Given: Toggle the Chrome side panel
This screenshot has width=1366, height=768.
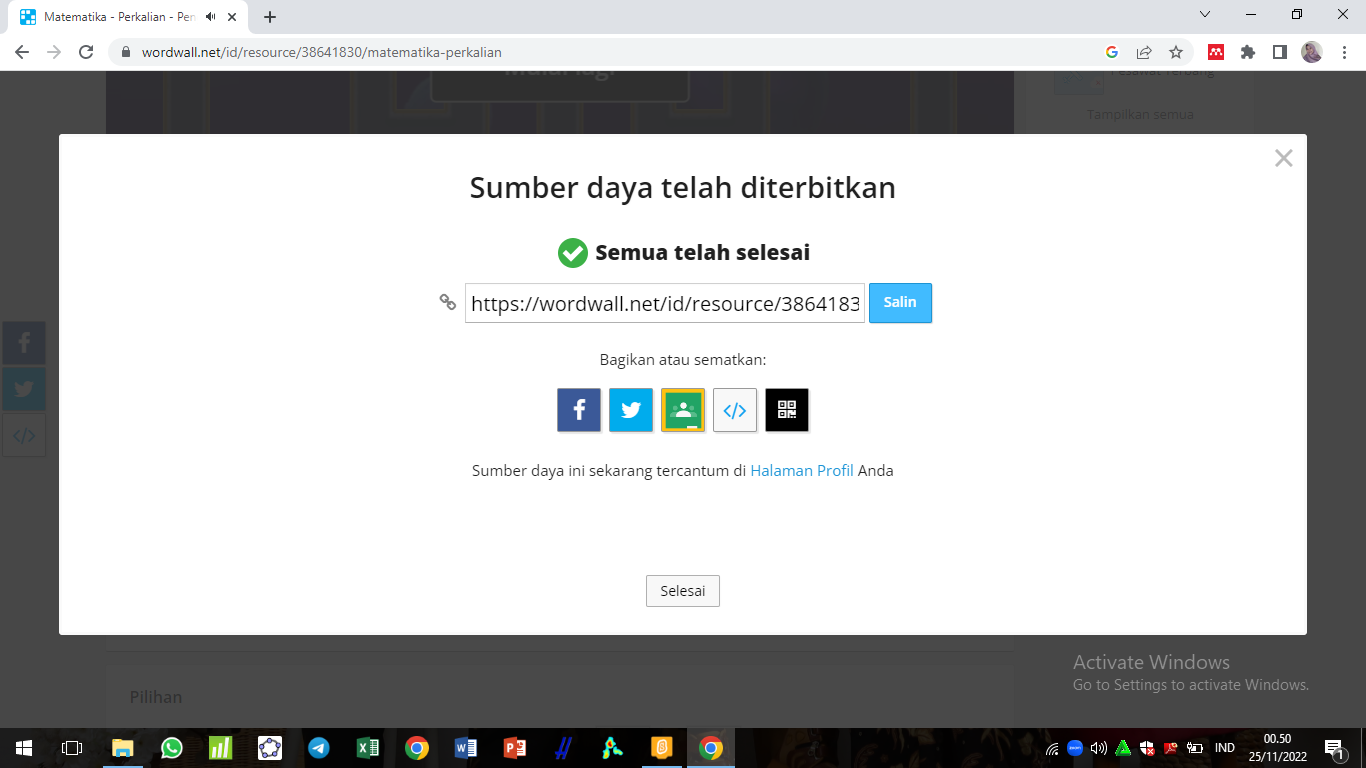Looking at the screenshot, I should click(x=1279, y=52).
